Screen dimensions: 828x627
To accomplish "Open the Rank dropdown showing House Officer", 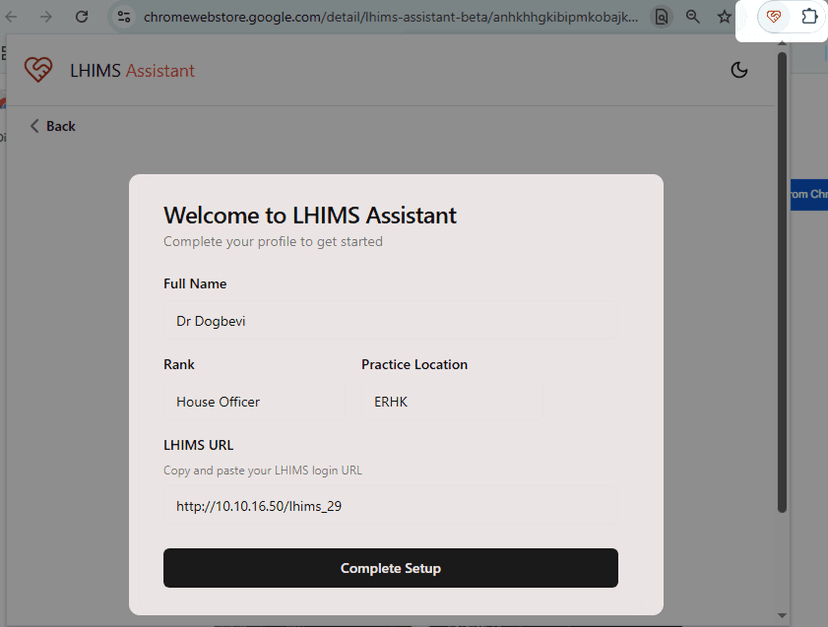I will (253, 401).
